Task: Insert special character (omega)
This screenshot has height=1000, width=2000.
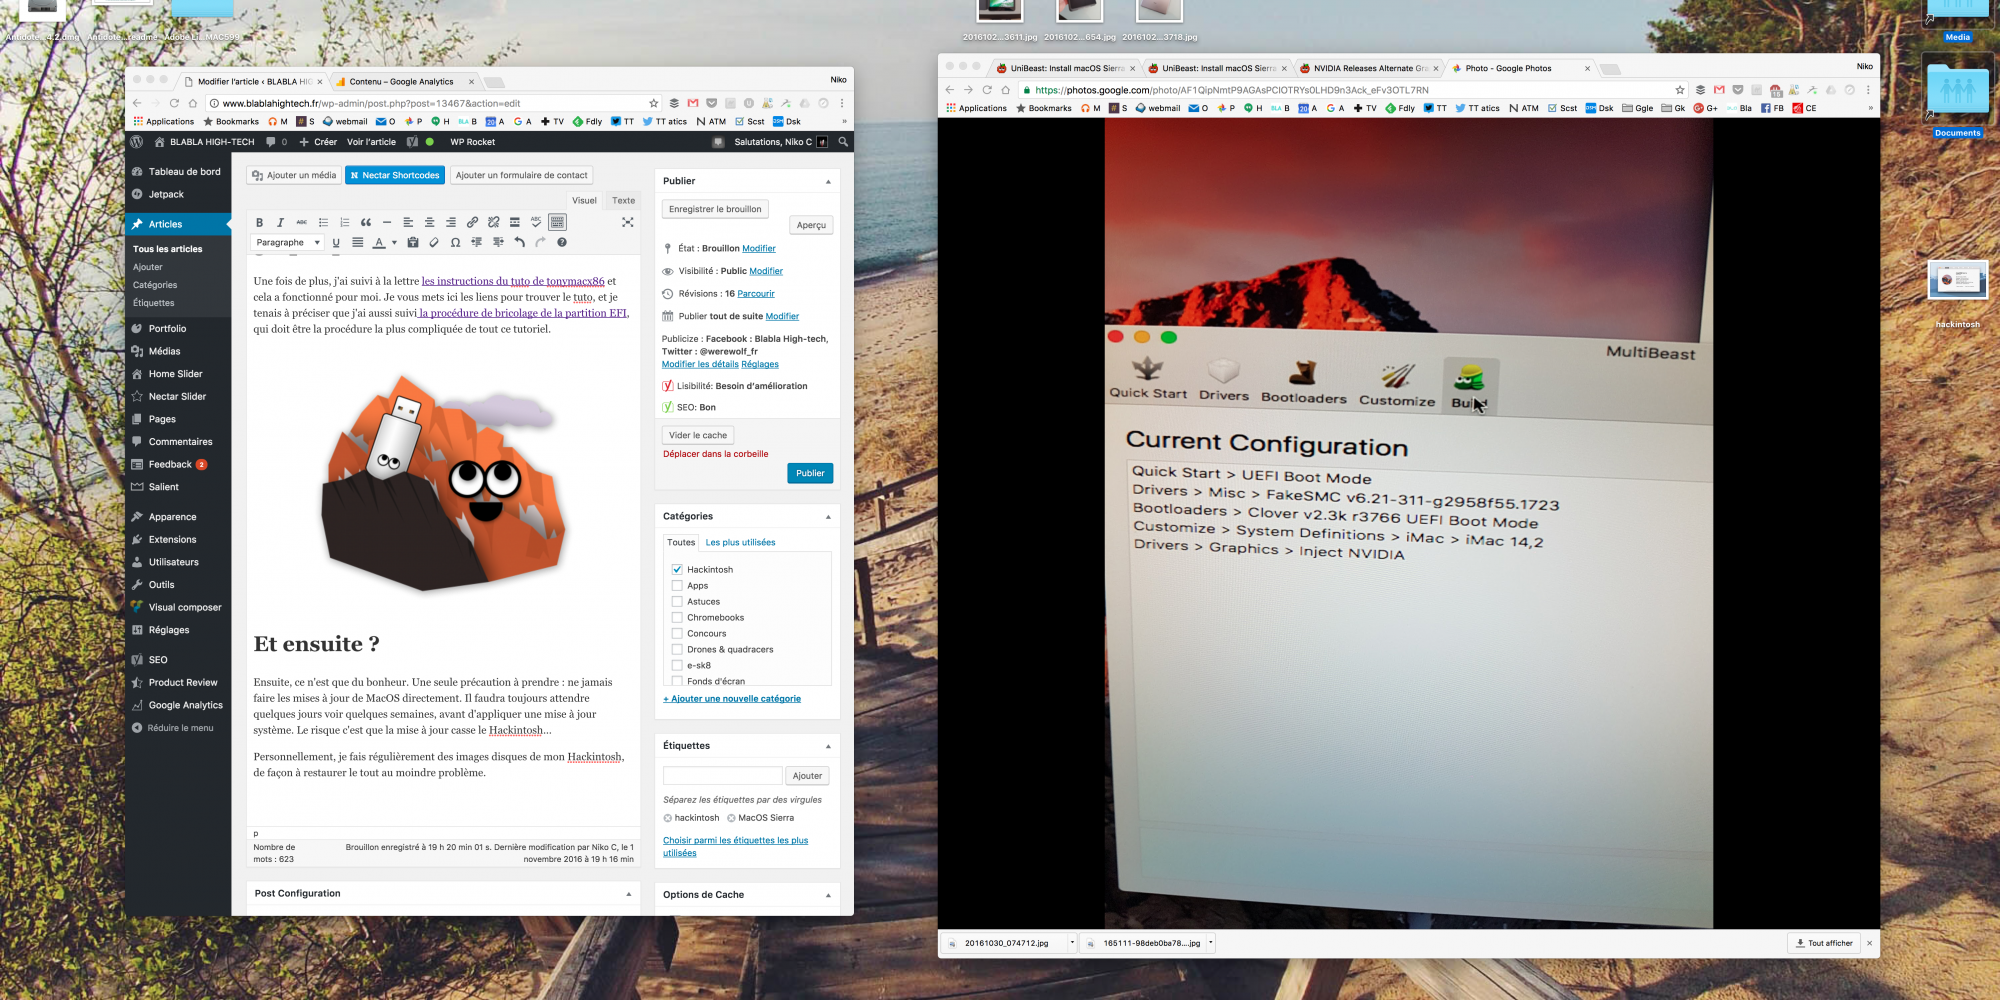Action: [x=455, y=242]
